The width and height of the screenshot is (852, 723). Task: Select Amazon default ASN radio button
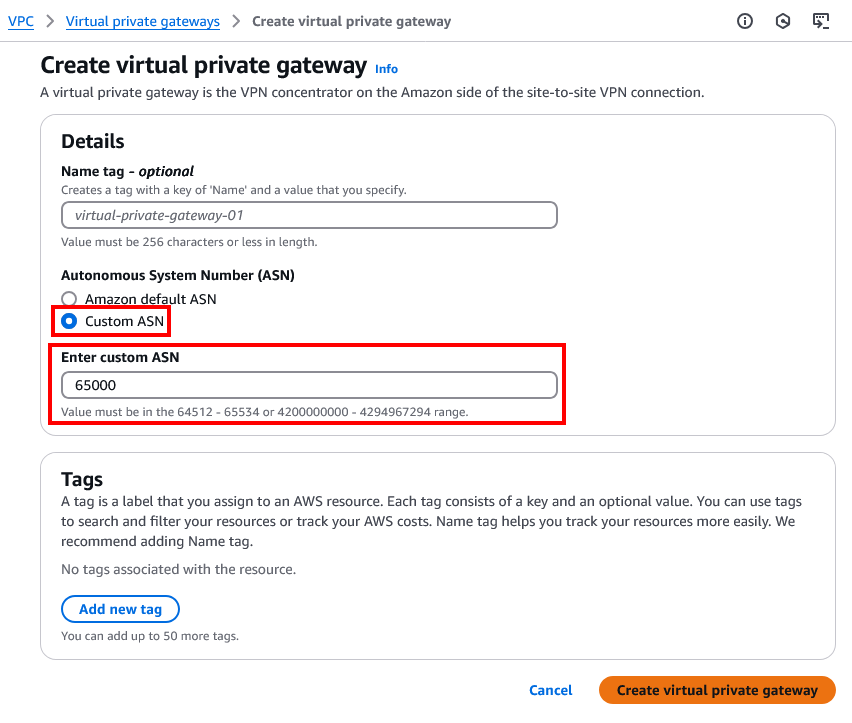point(69,299)
